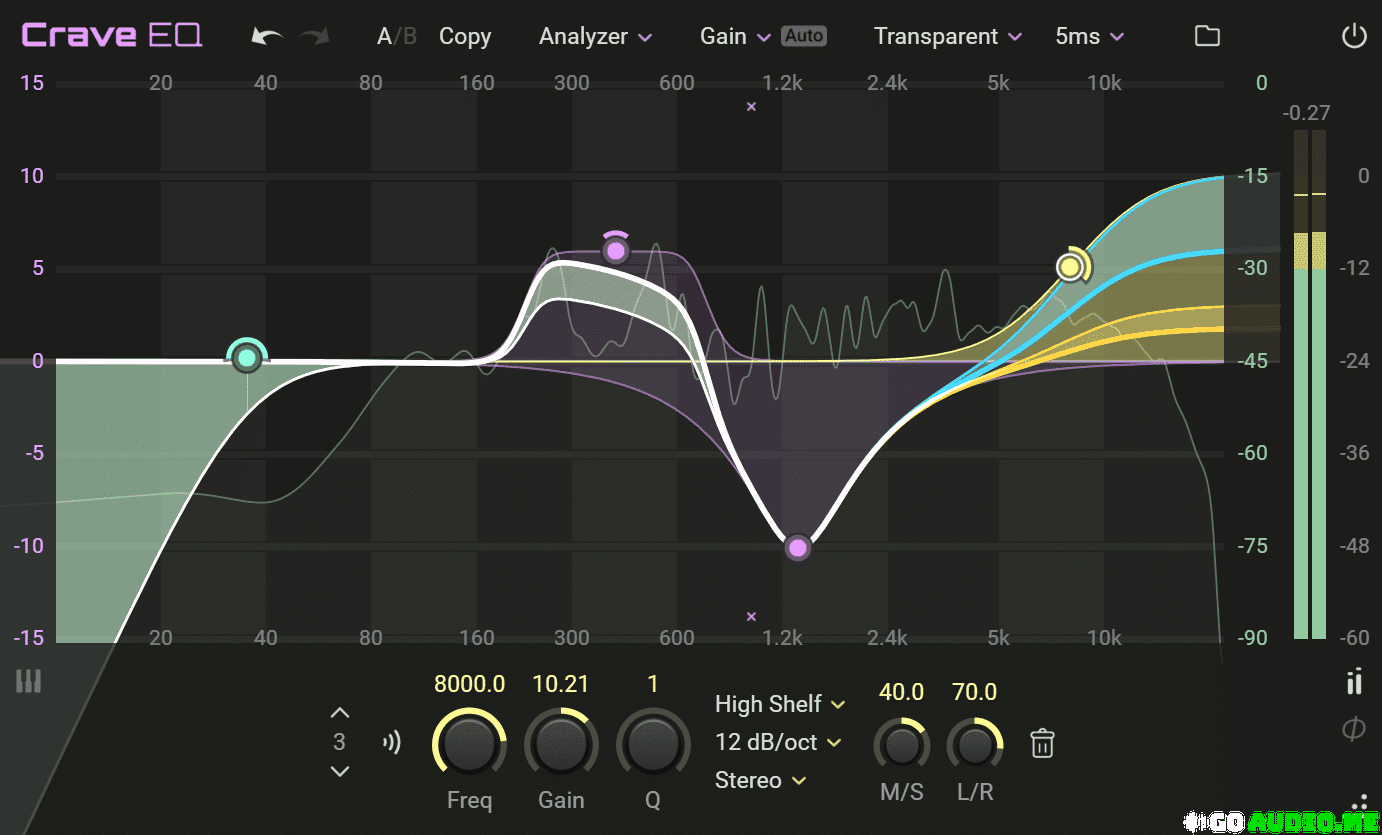Toggle A/B comparison state
The height and width of the screenshot is (835, 1382).
(397, 37)
